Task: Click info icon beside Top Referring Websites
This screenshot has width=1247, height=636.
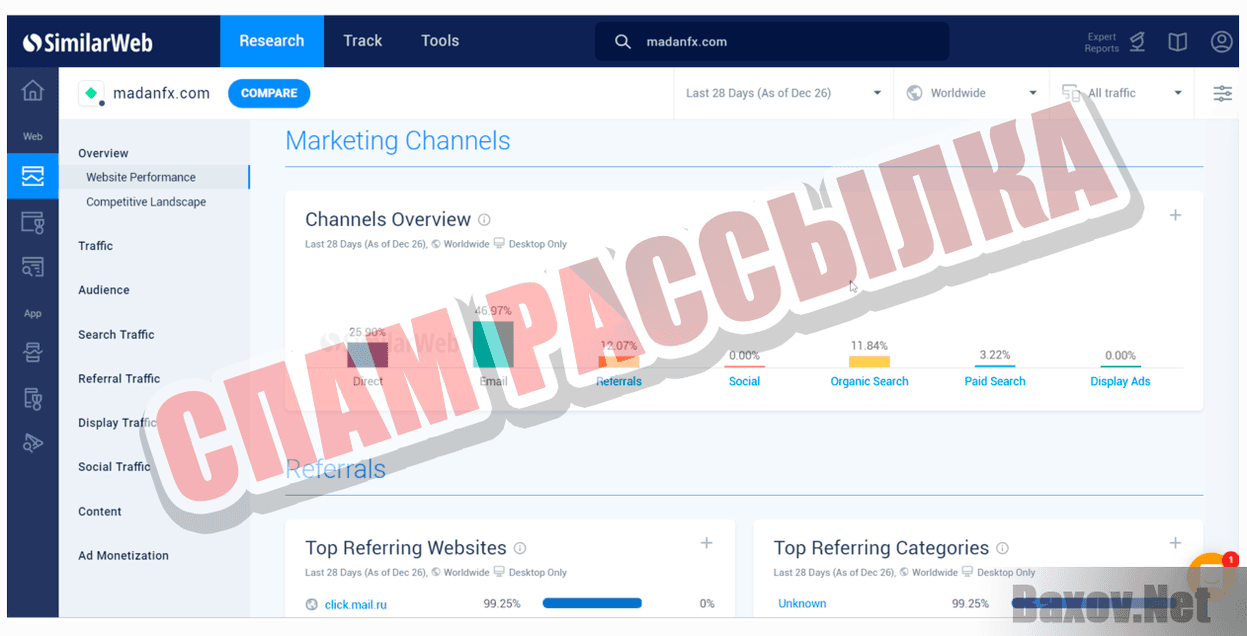Action: [520, 548]
